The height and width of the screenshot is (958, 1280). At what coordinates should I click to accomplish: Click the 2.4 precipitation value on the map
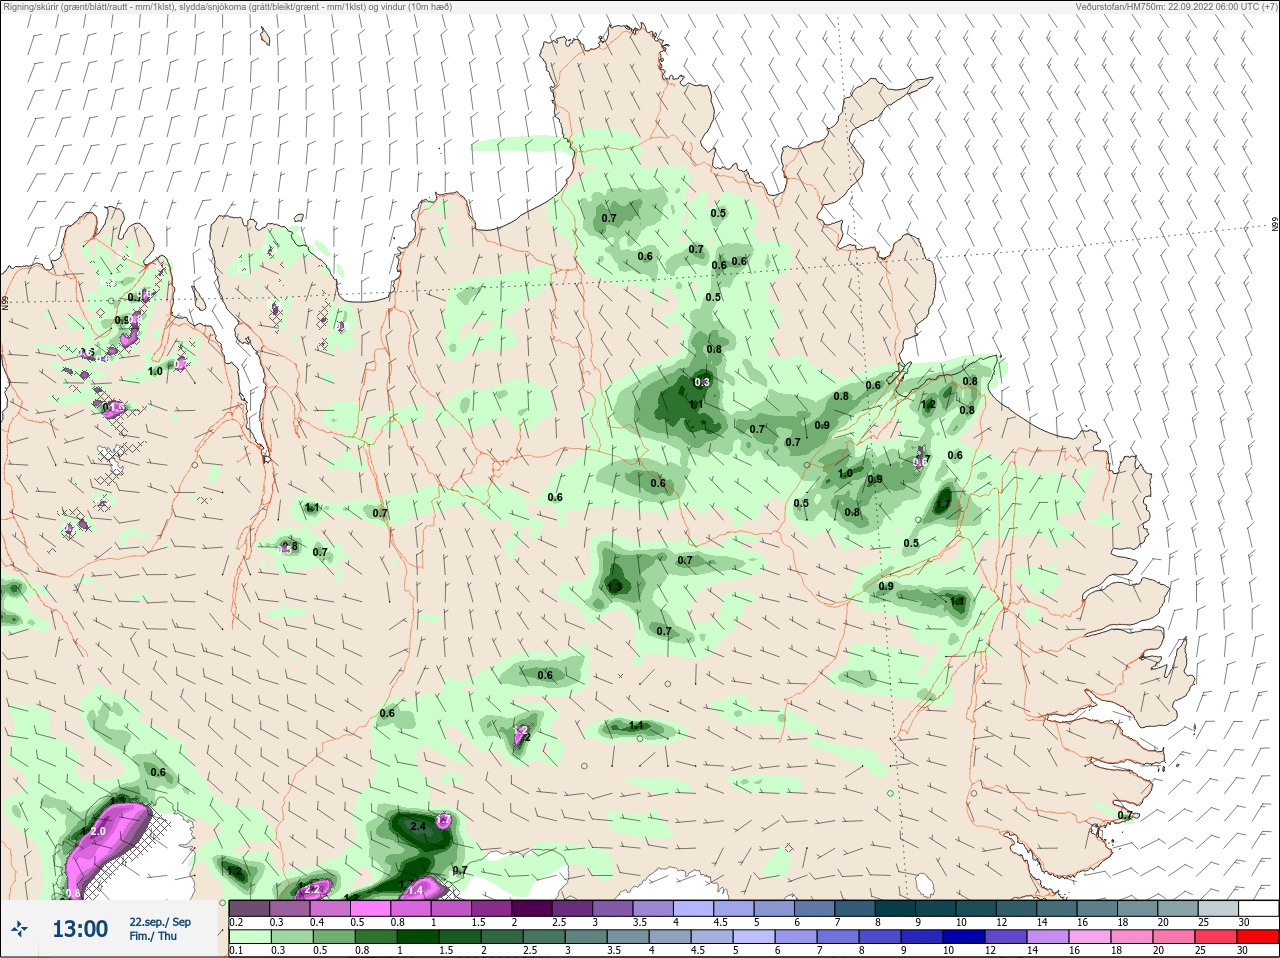point(418,826)
